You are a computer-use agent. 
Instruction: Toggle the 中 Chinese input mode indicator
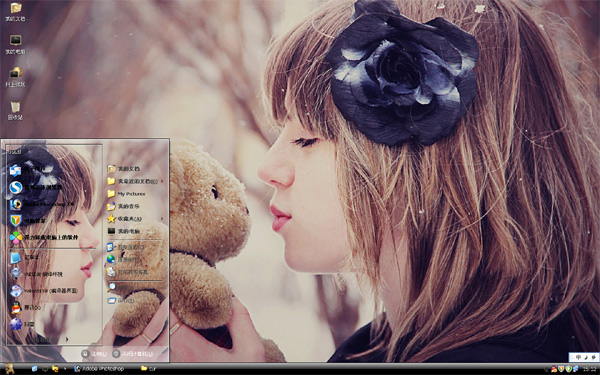point(578,357)
